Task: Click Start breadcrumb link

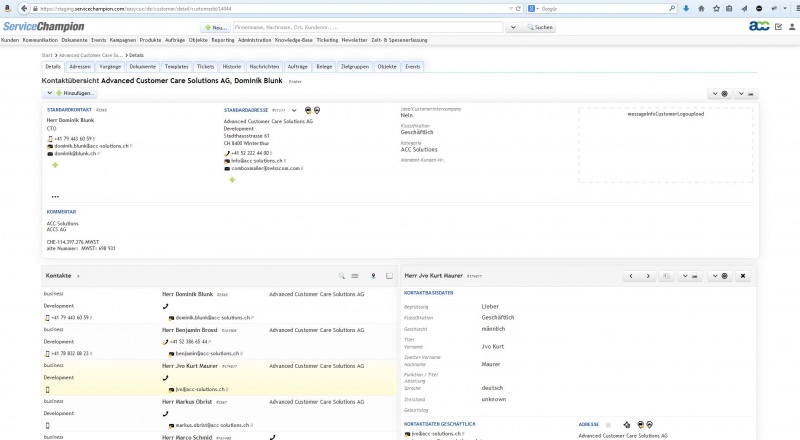Action: [x=47, y=55]
